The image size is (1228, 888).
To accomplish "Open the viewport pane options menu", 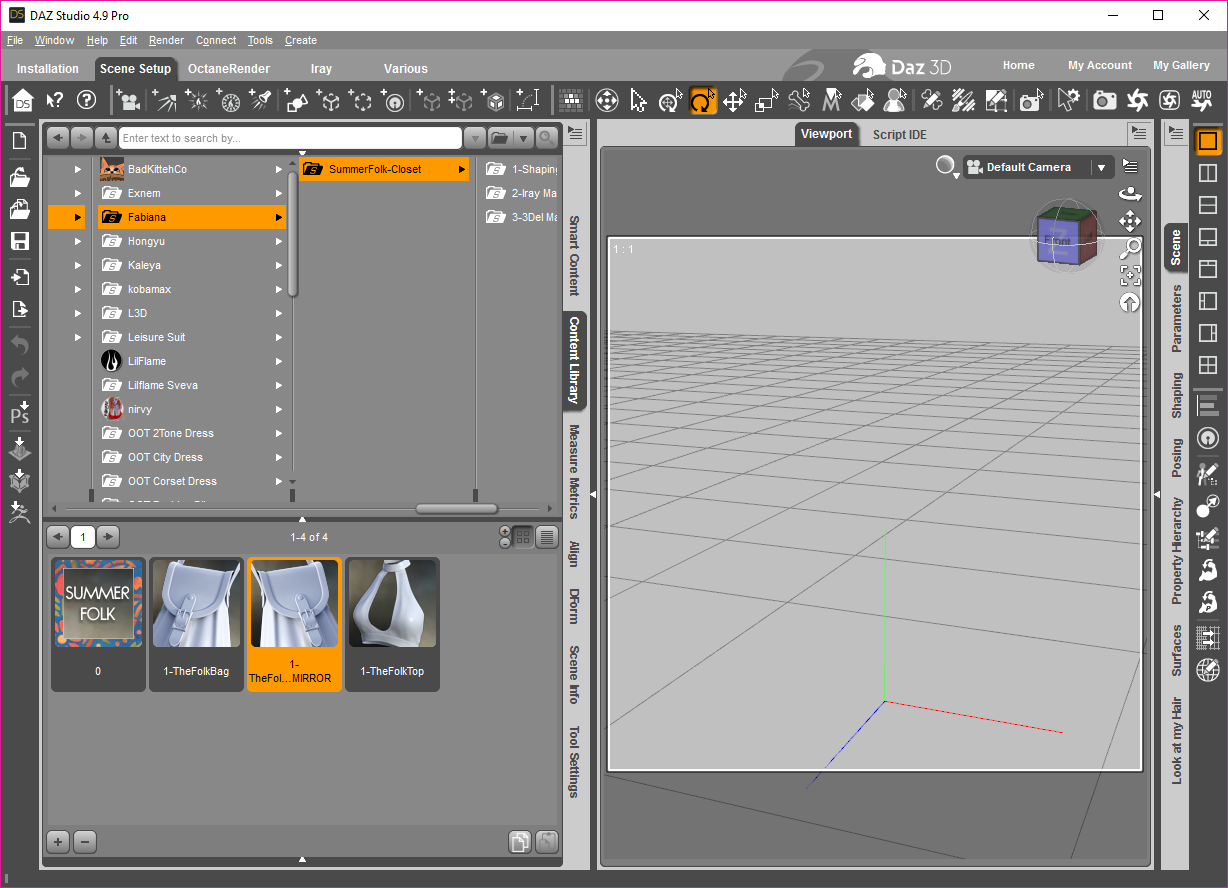I will click(x=1139, y=133).
